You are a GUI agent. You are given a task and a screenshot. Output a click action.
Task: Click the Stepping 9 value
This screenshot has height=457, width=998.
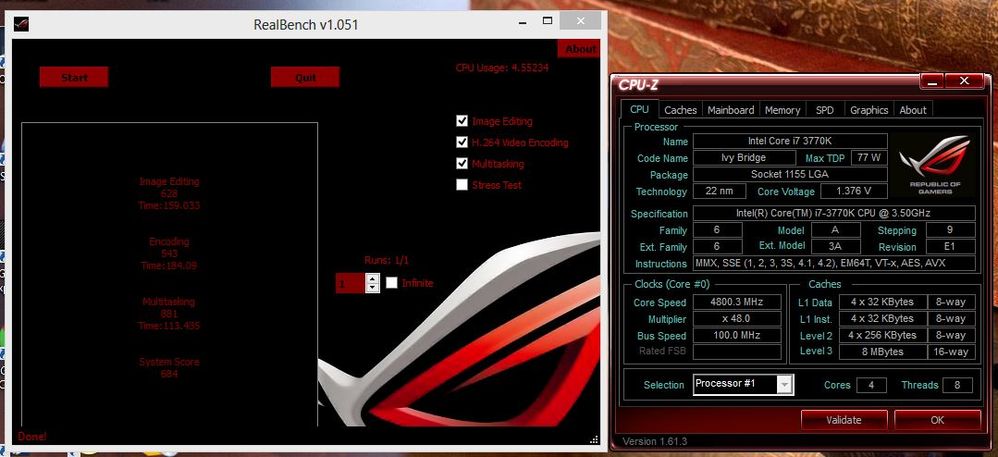950,230
